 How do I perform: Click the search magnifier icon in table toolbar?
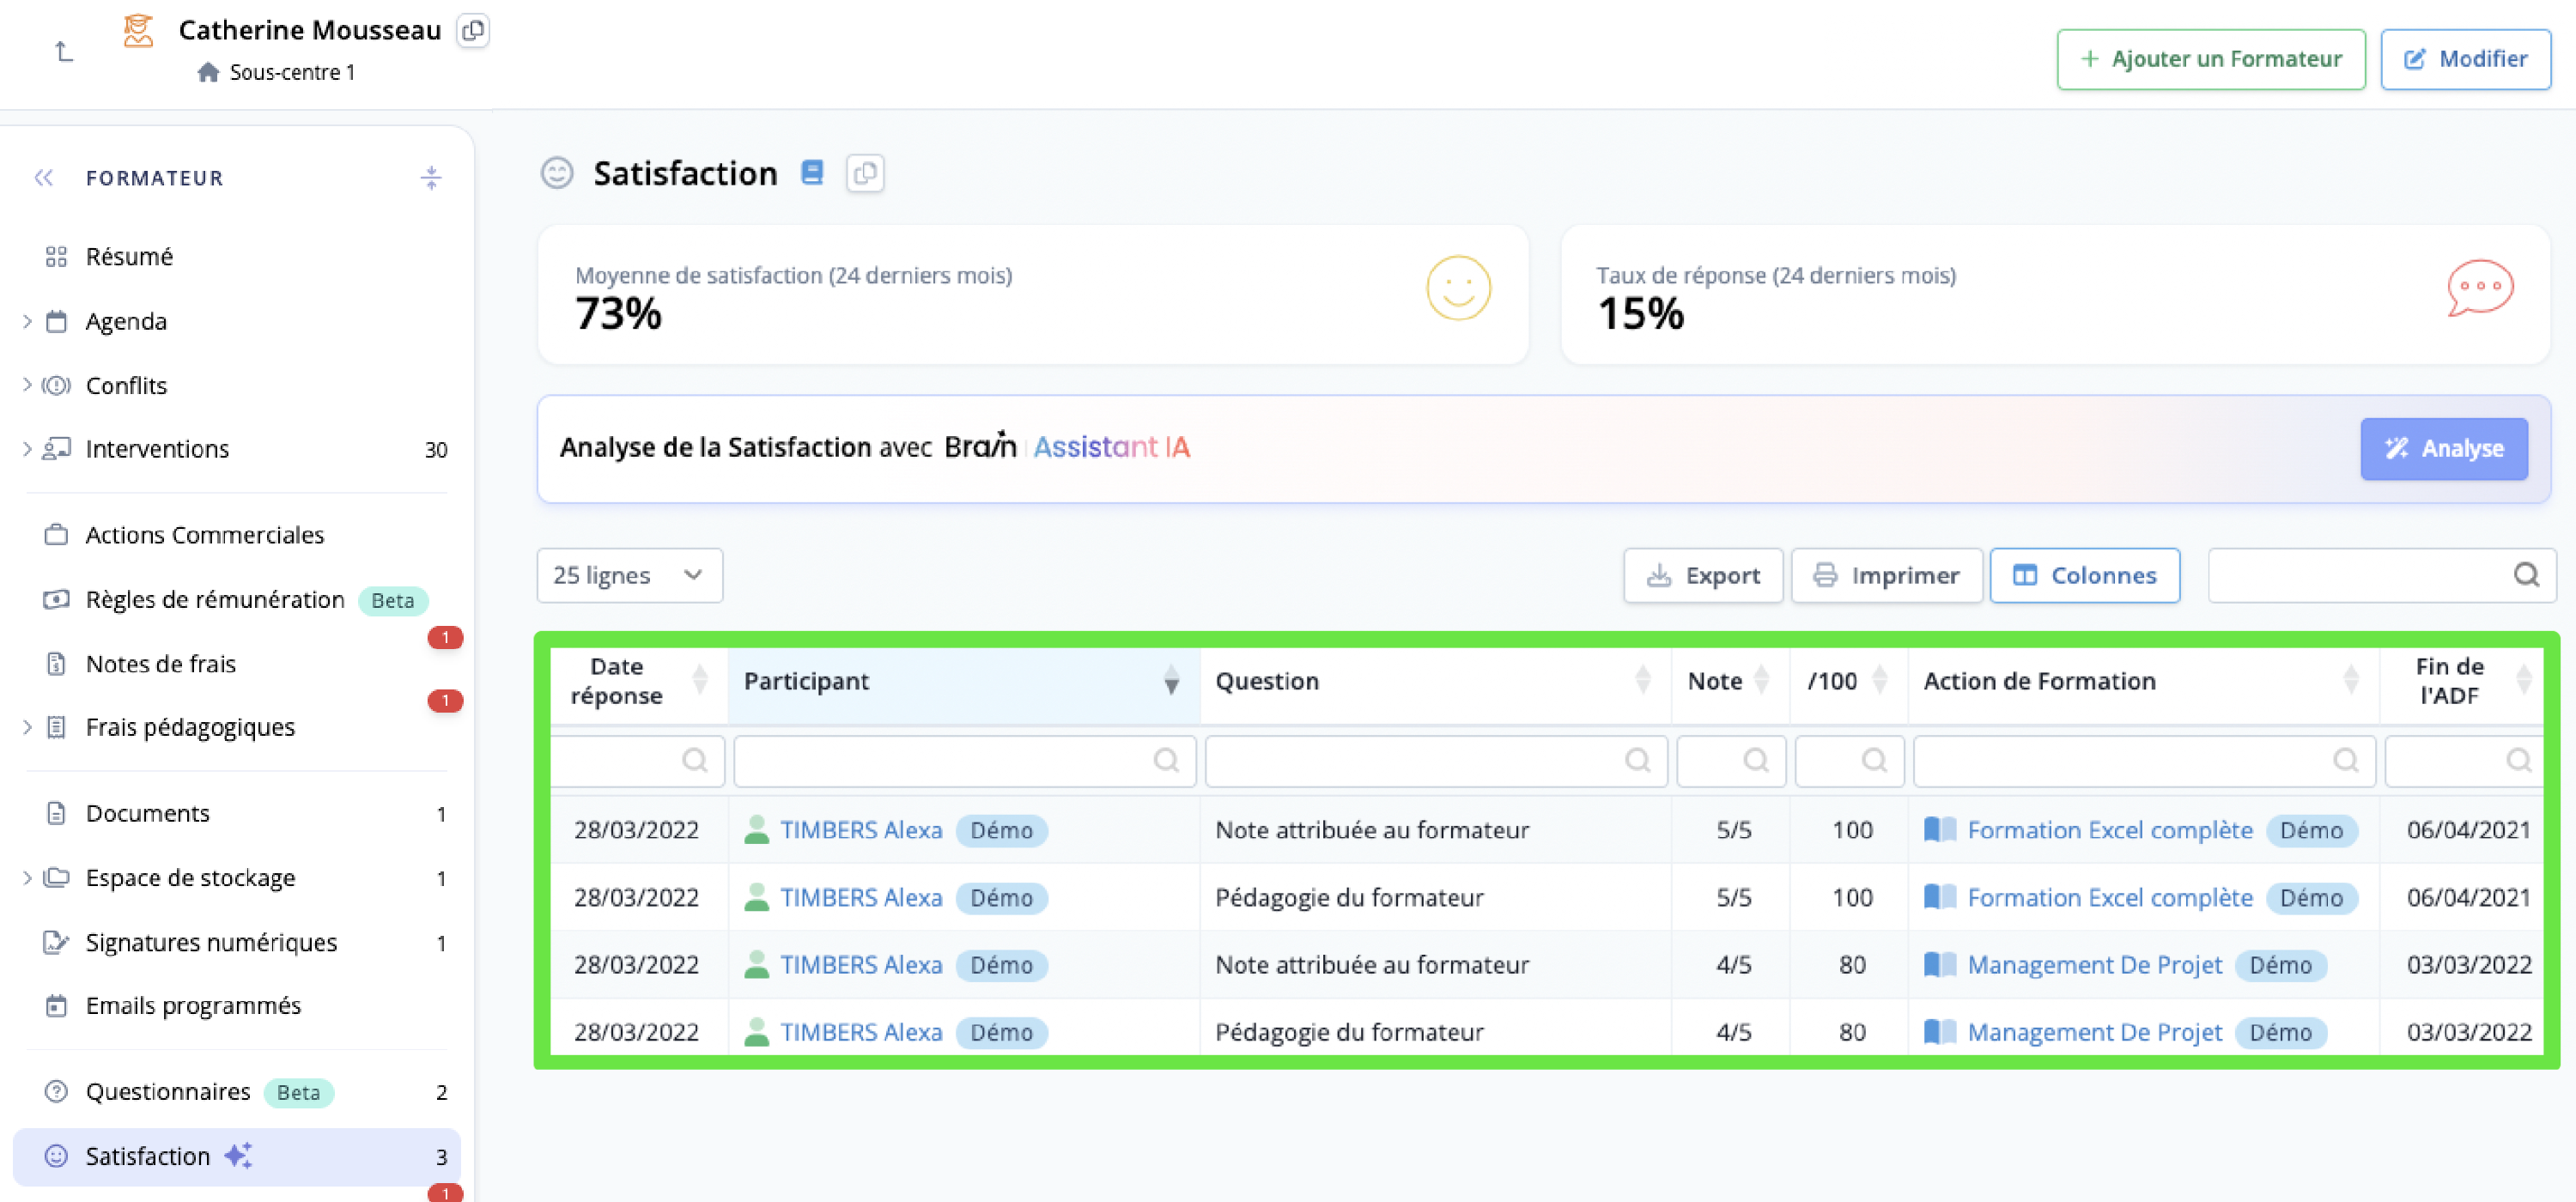[x=2526, y=575]
